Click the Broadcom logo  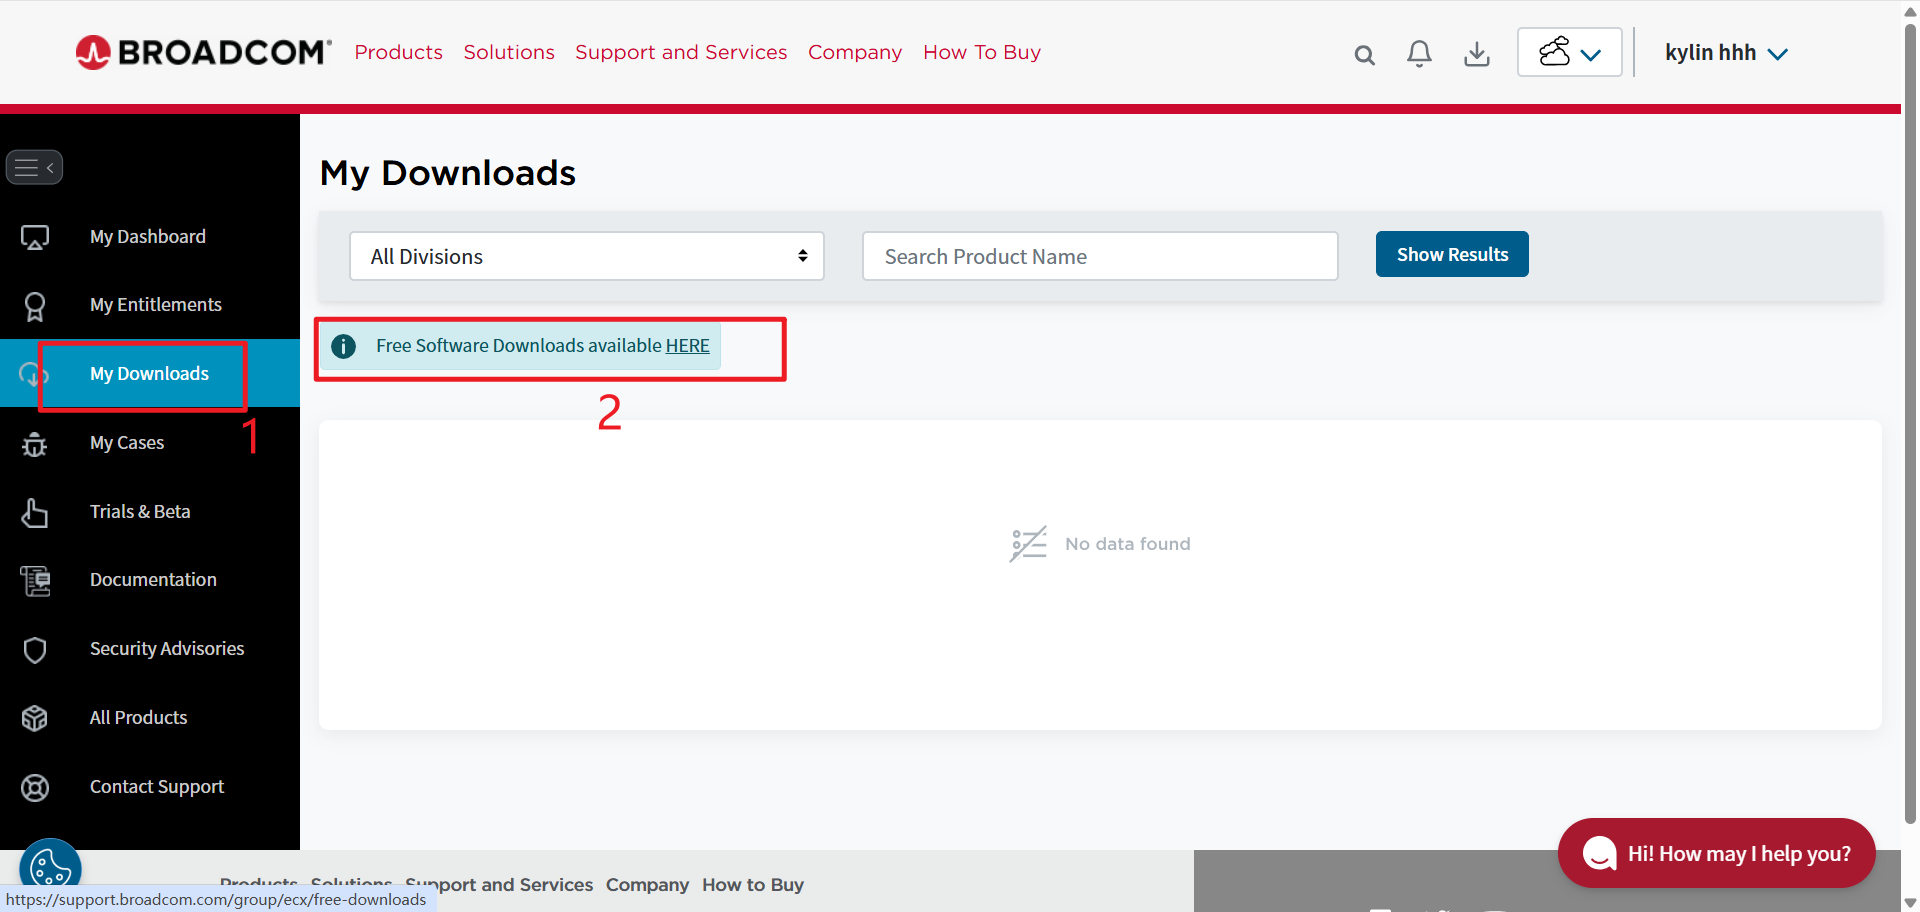point(203,52)
